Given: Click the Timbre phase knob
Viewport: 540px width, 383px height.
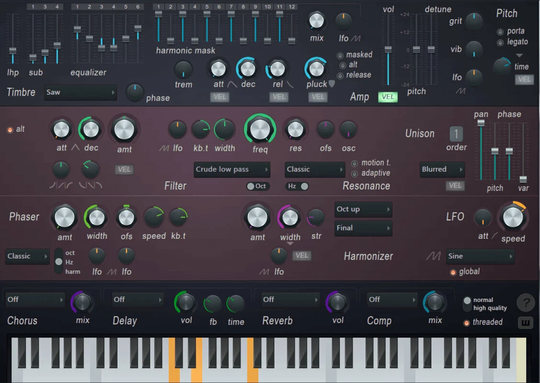Looking at the screenshot, I should pos(135,92).
